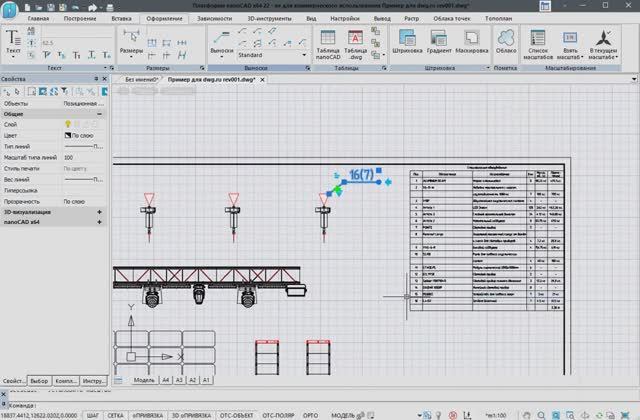Screen dimensions: 640x420
Task: Click the pan hand icon in status bar
Action: pos(527,415)
